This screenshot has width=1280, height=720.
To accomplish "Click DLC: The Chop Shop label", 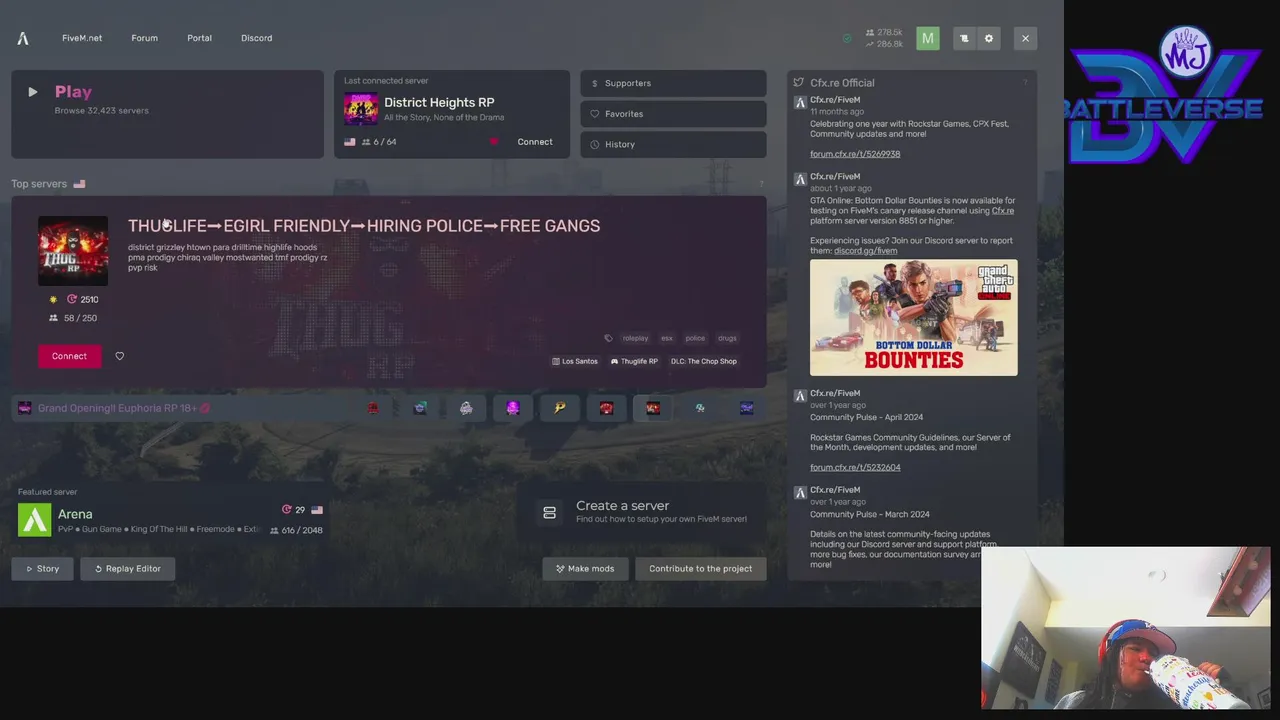I will point(704,361).
